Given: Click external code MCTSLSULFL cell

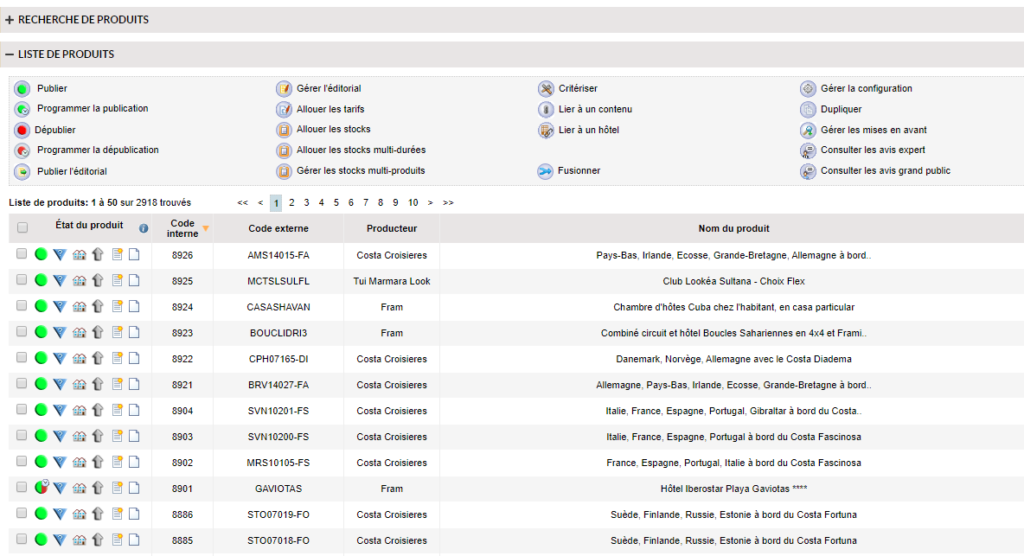Looking at the screenshot, I should tap(278, 281).
